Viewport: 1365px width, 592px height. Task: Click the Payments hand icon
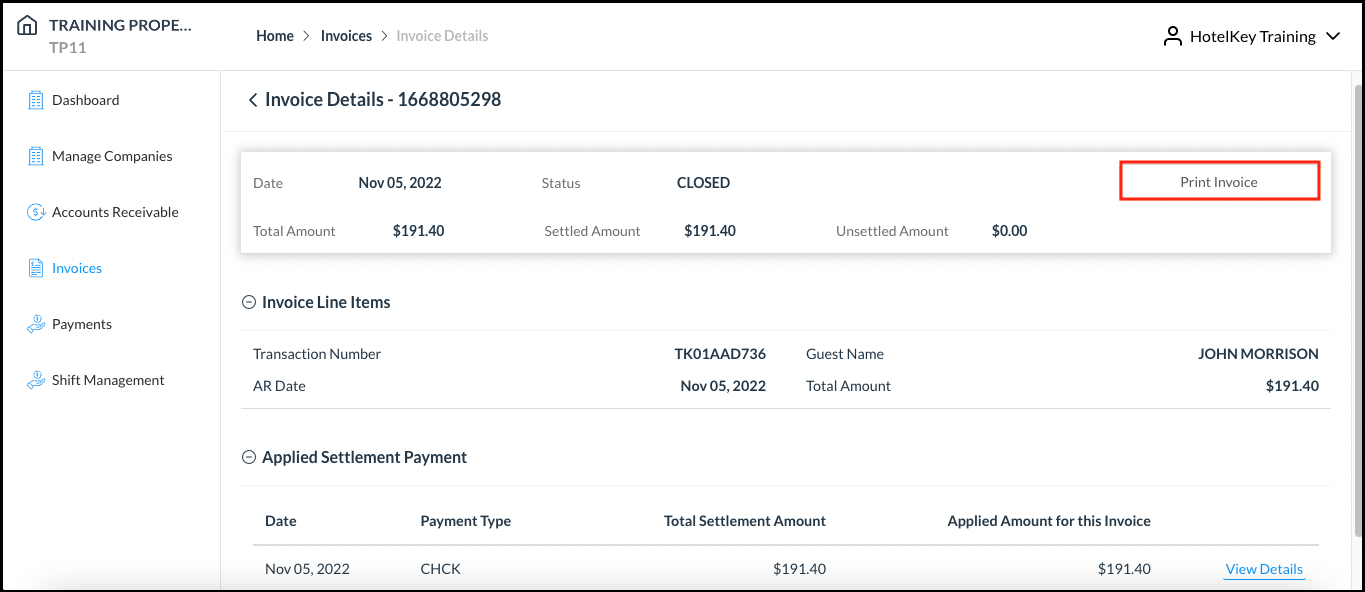(x=36, y=324)
